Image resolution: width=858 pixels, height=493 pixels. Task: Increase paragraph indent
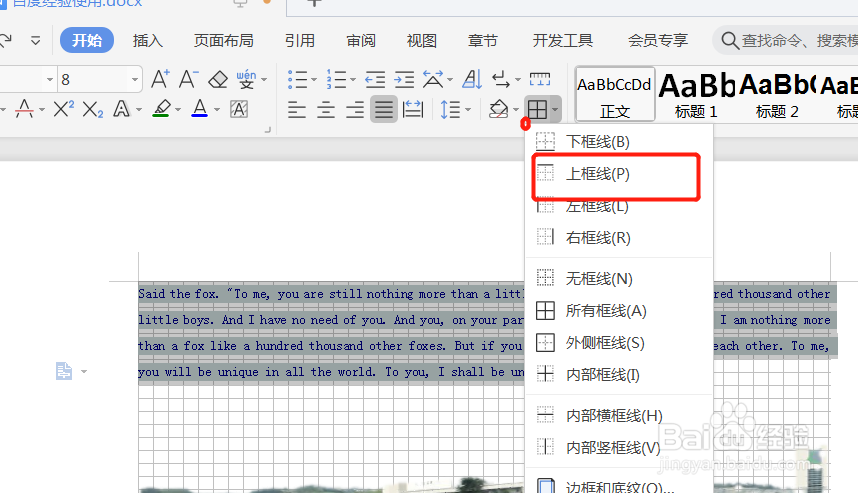(x=404, y=80)
